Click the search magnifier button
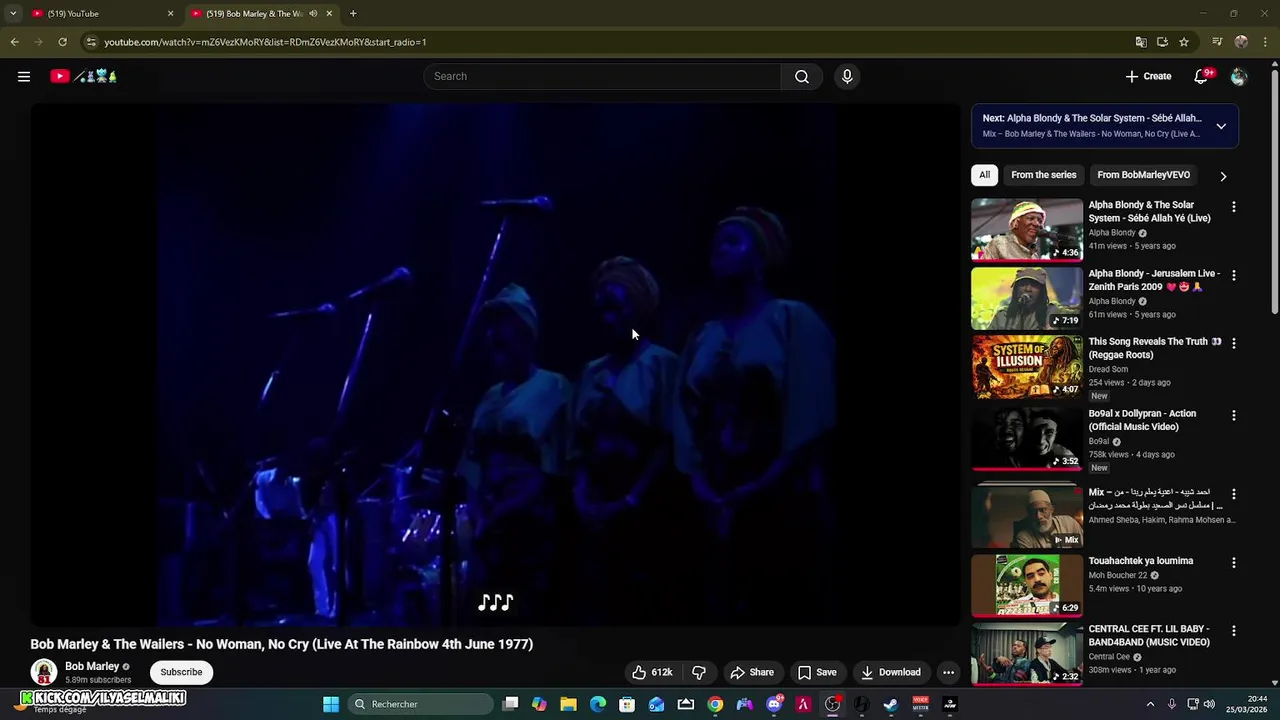Viewport: 1280px width, 720px height. point(802,76)
